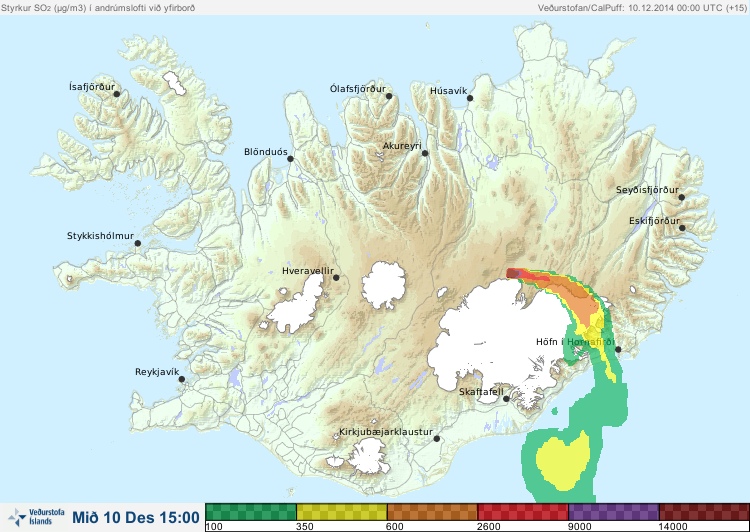Click the Reykjavík city marker dot

pyautogui.click(x=182, y=379)
